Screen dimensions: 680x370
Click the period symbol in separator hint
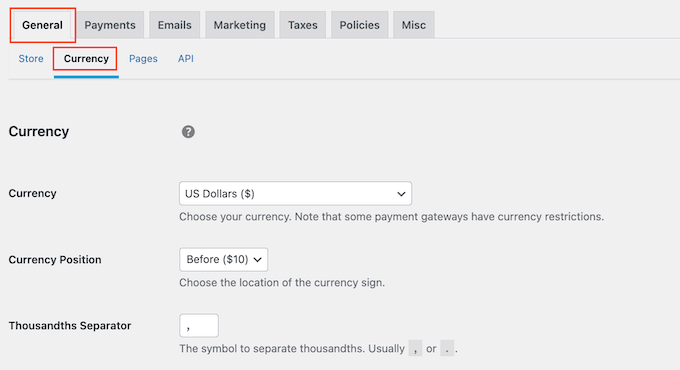click(x=447, y=348)
